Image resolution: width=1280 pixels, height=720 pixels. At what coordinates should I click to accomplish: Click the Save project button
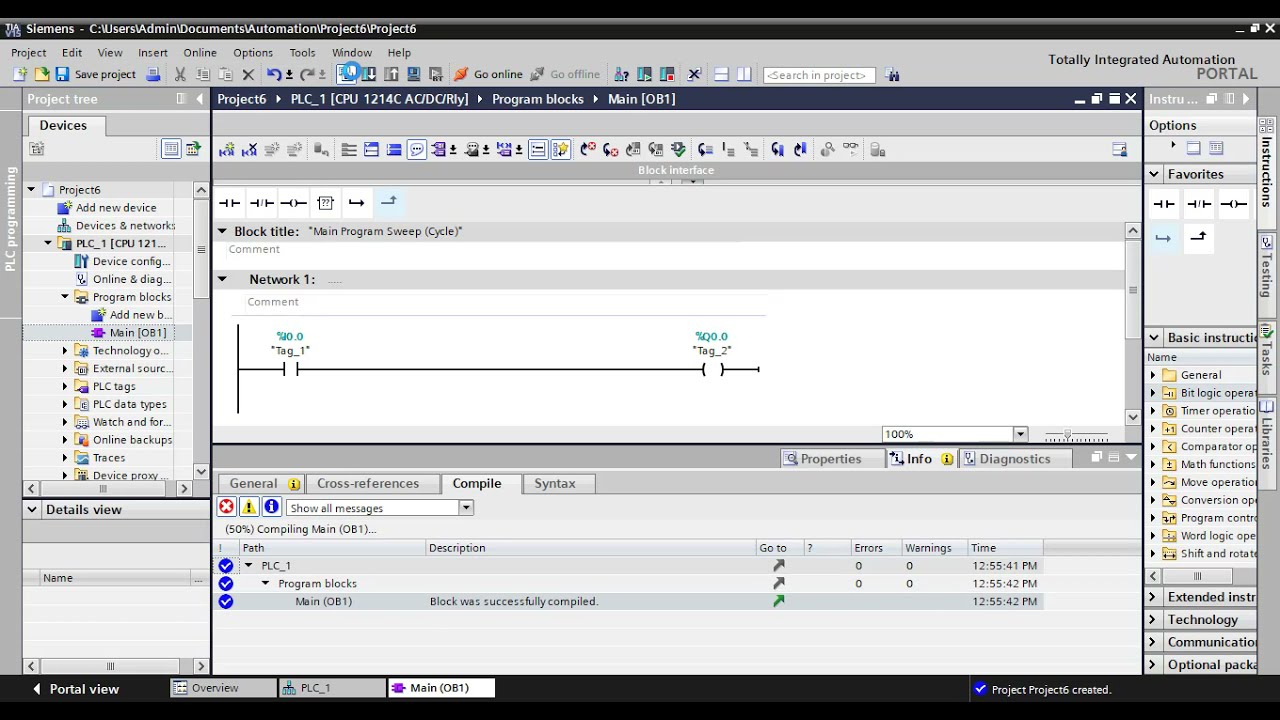96,75
